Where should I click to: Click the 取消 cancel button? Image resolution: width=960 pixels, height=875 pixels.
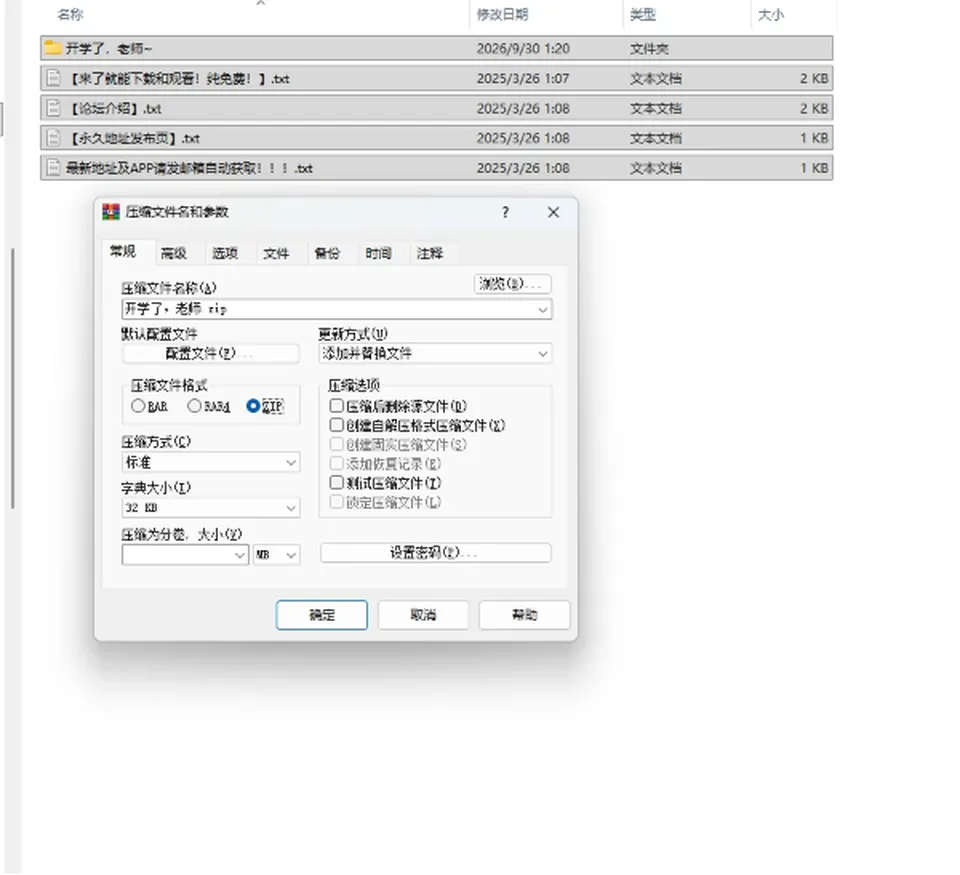(423, 615)
